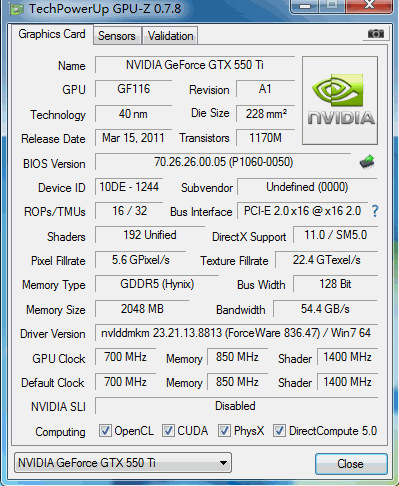Screen dimensions: 399x486
Task: Click the GPU-Z title bar app icon
Action: click(x=17, y=9)
